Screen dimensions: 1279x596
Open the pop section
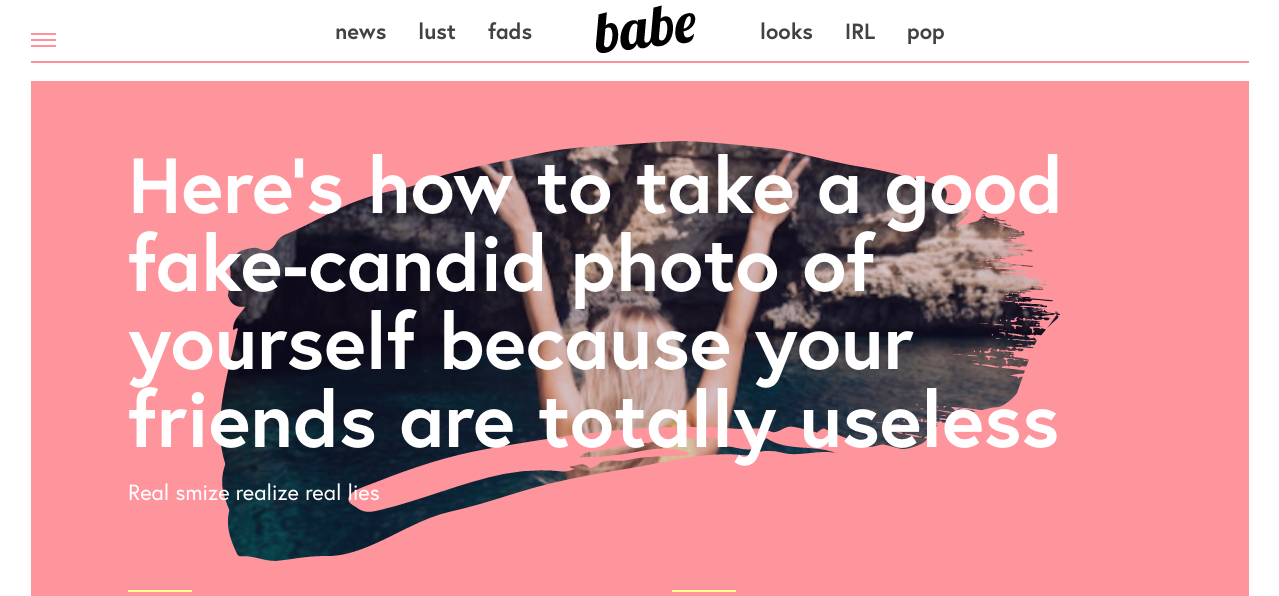point(926,33)
